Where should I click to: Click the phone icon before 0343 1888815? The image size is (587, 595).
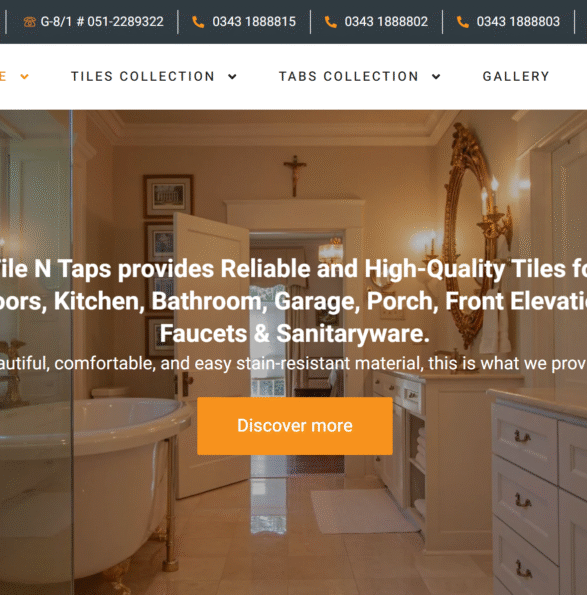pos(198,22)
